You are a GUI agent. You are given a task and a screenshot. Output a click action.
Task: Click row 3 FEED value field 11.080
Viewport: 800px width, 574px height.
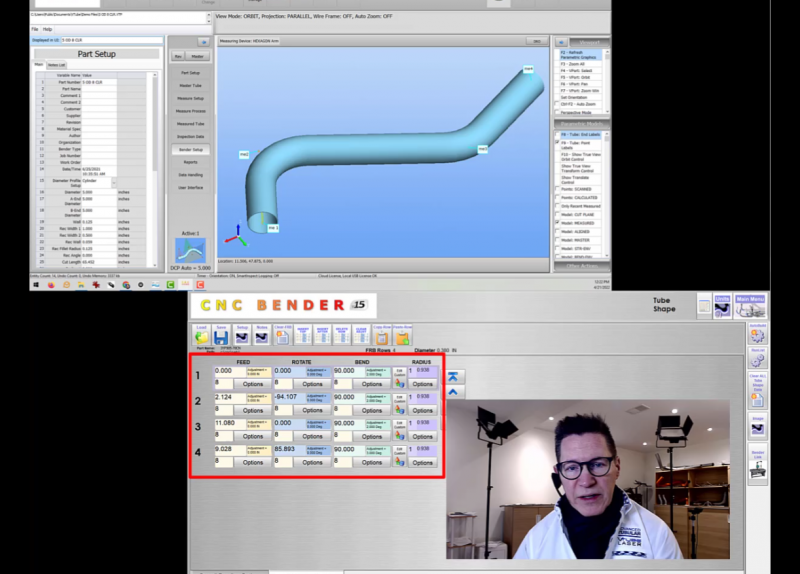[230, 423]
